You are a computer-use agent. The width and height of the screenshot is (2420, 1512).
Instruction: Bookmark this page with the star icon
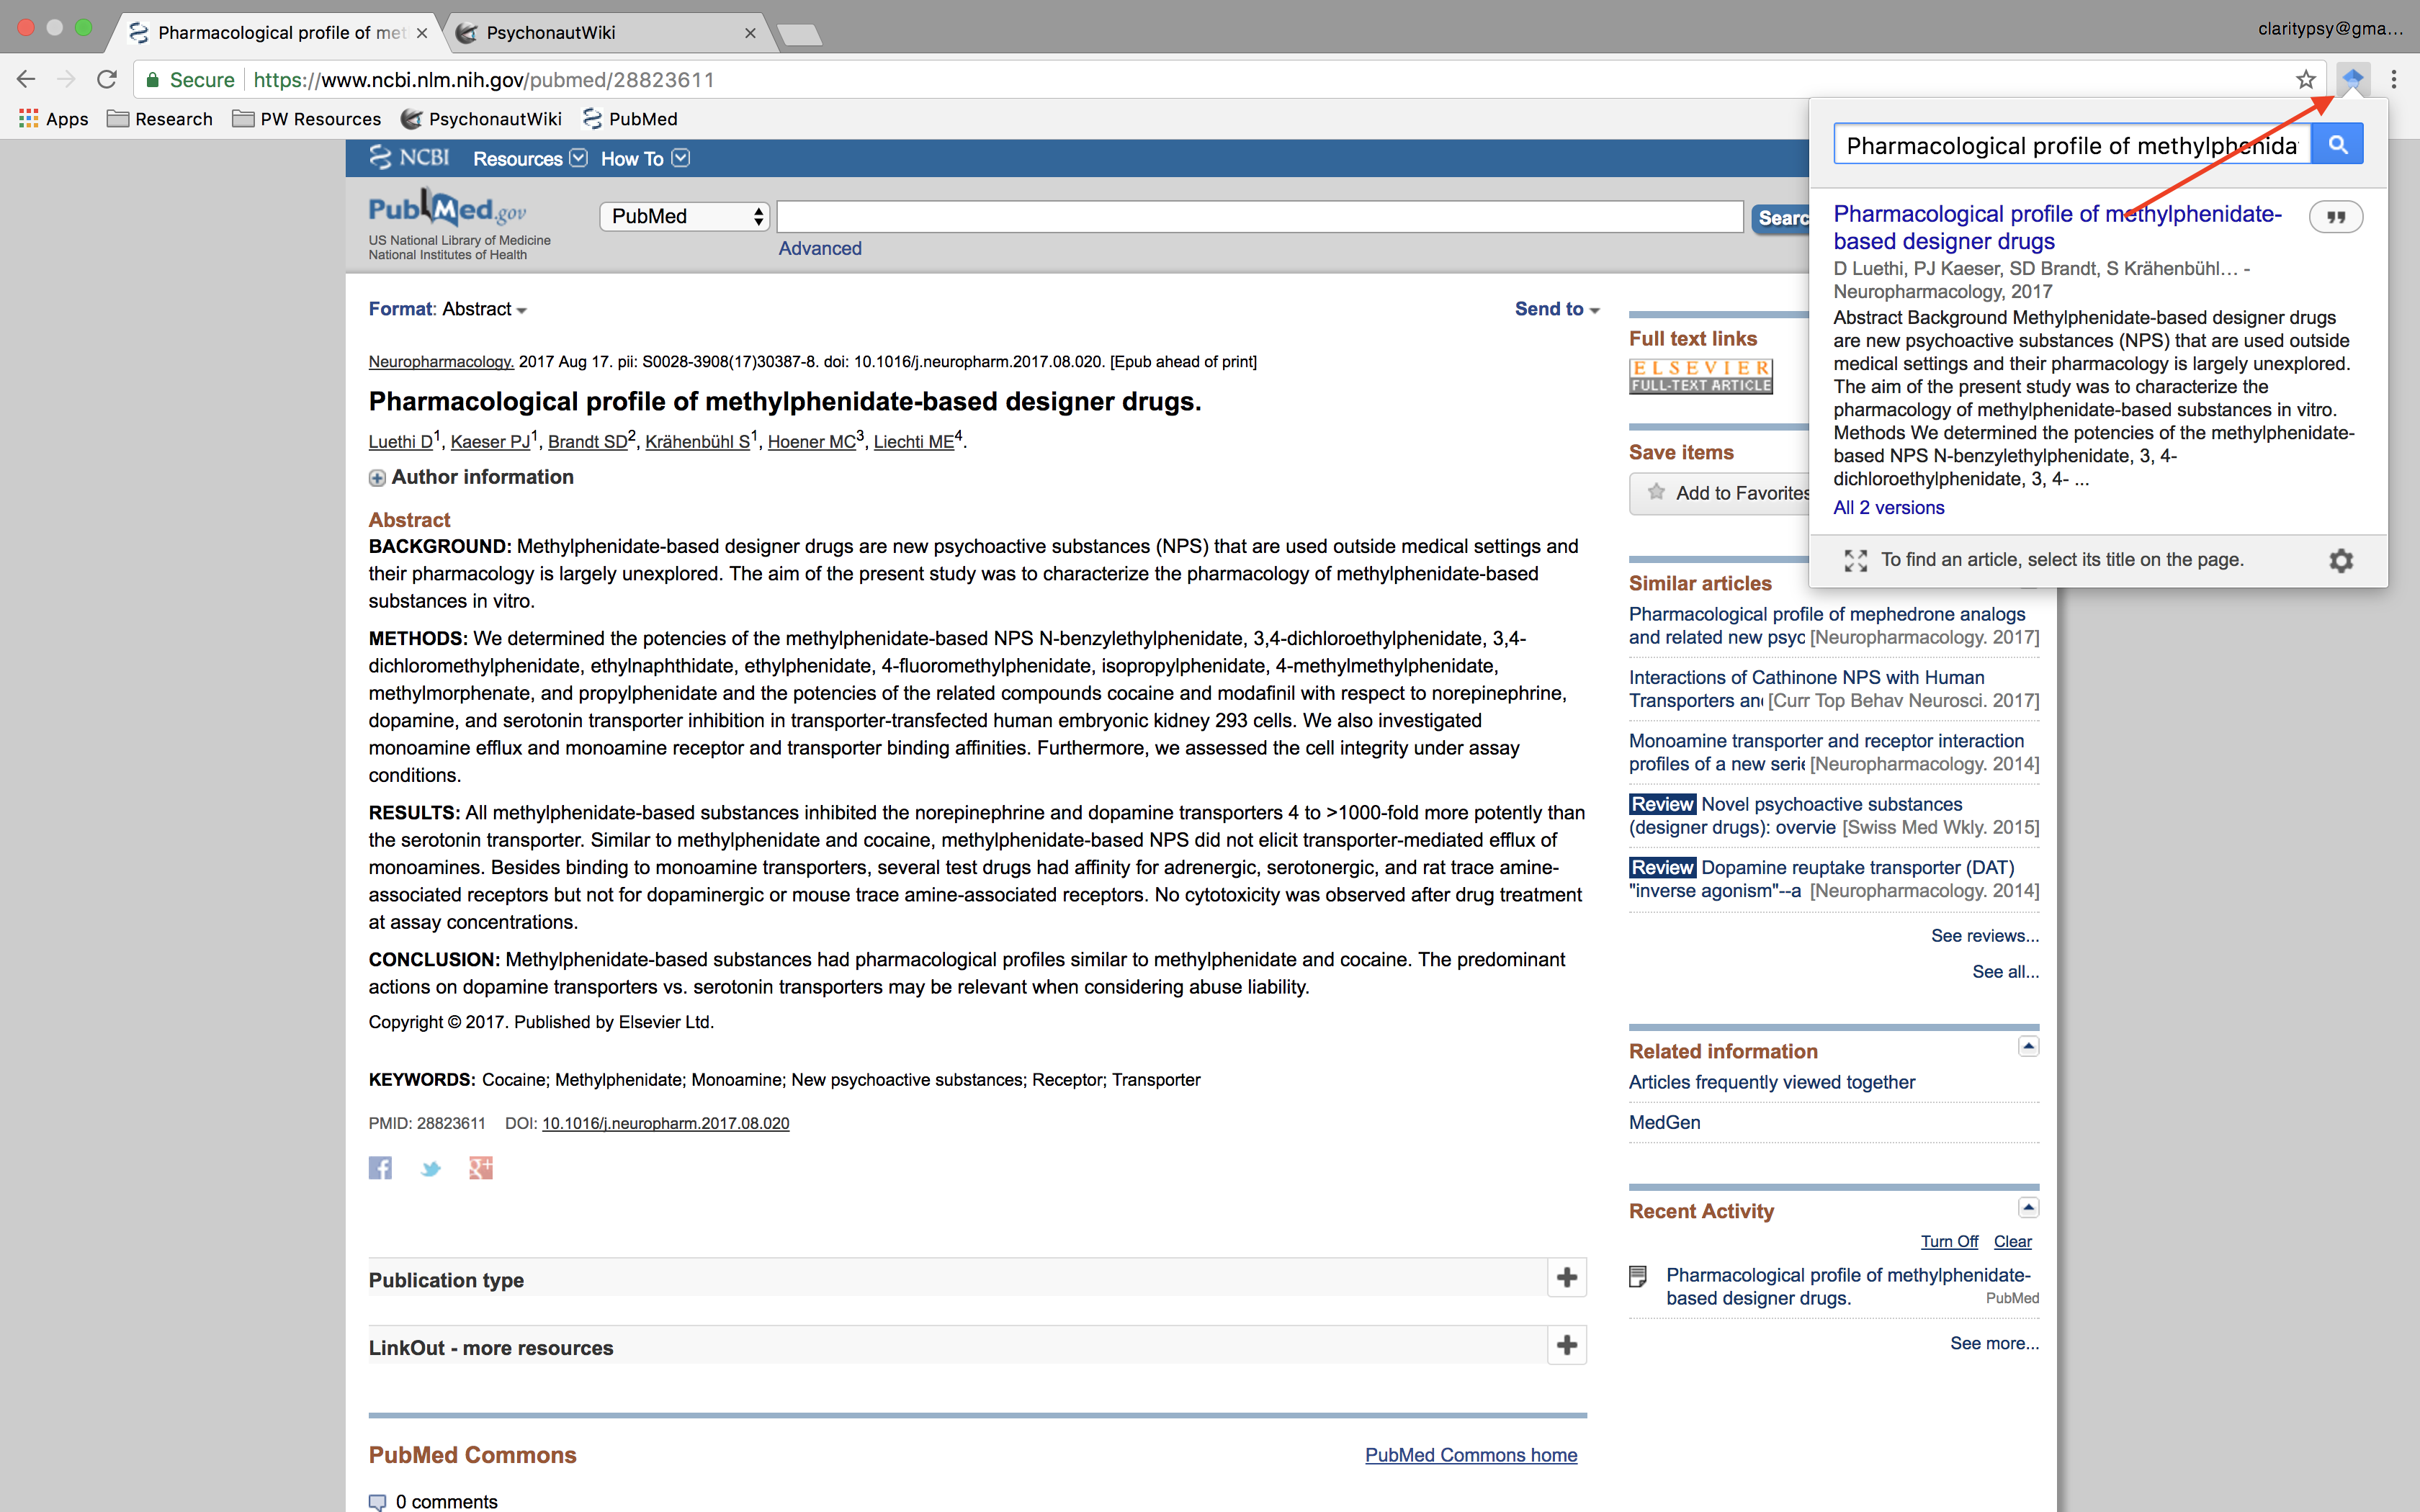click(2306, 80)
